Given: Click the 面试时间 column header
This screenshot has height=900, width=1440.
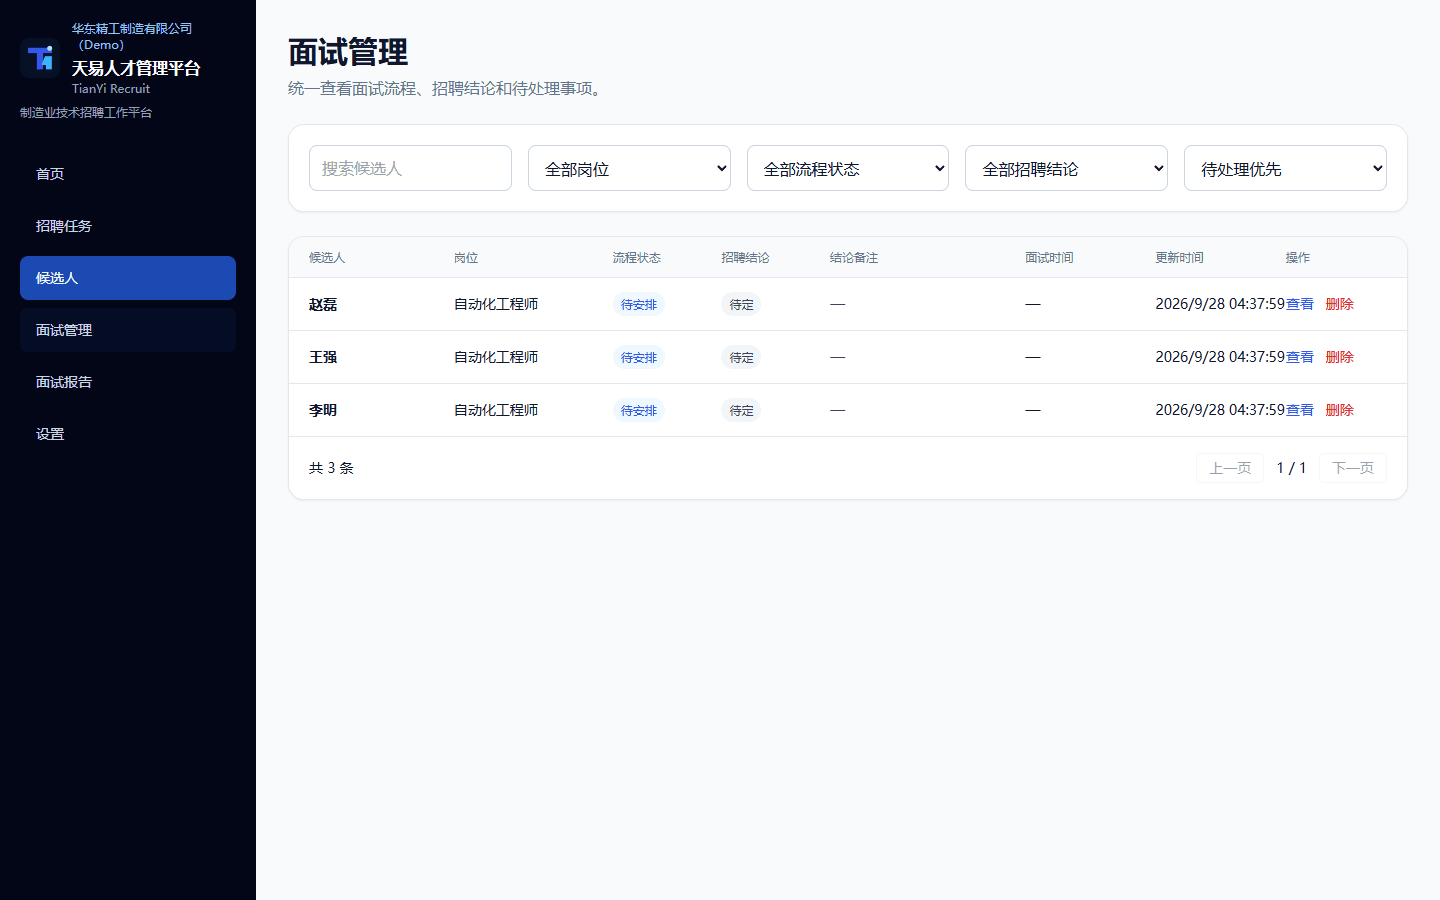Looking at the screenshot, I should click(x=1049, y=258).
